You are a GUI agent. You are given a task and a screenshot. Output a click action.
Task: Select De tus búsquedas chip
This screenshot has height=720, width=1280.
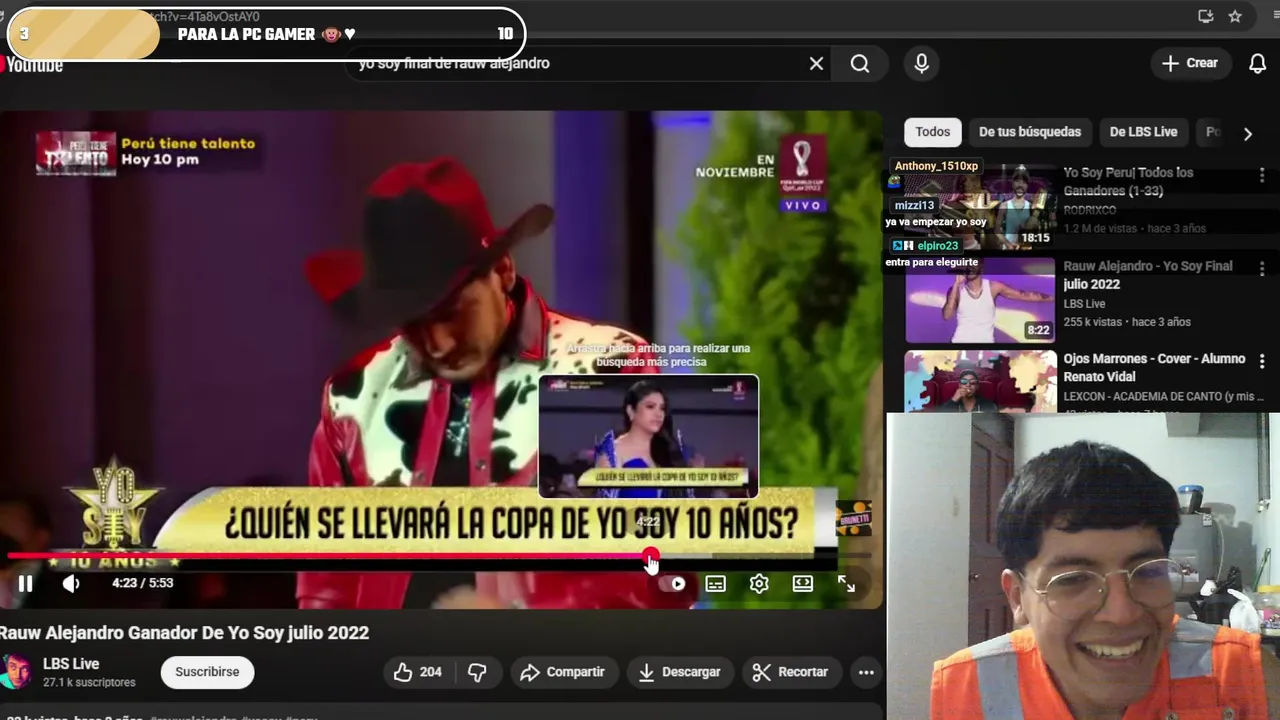(1030, 132)
